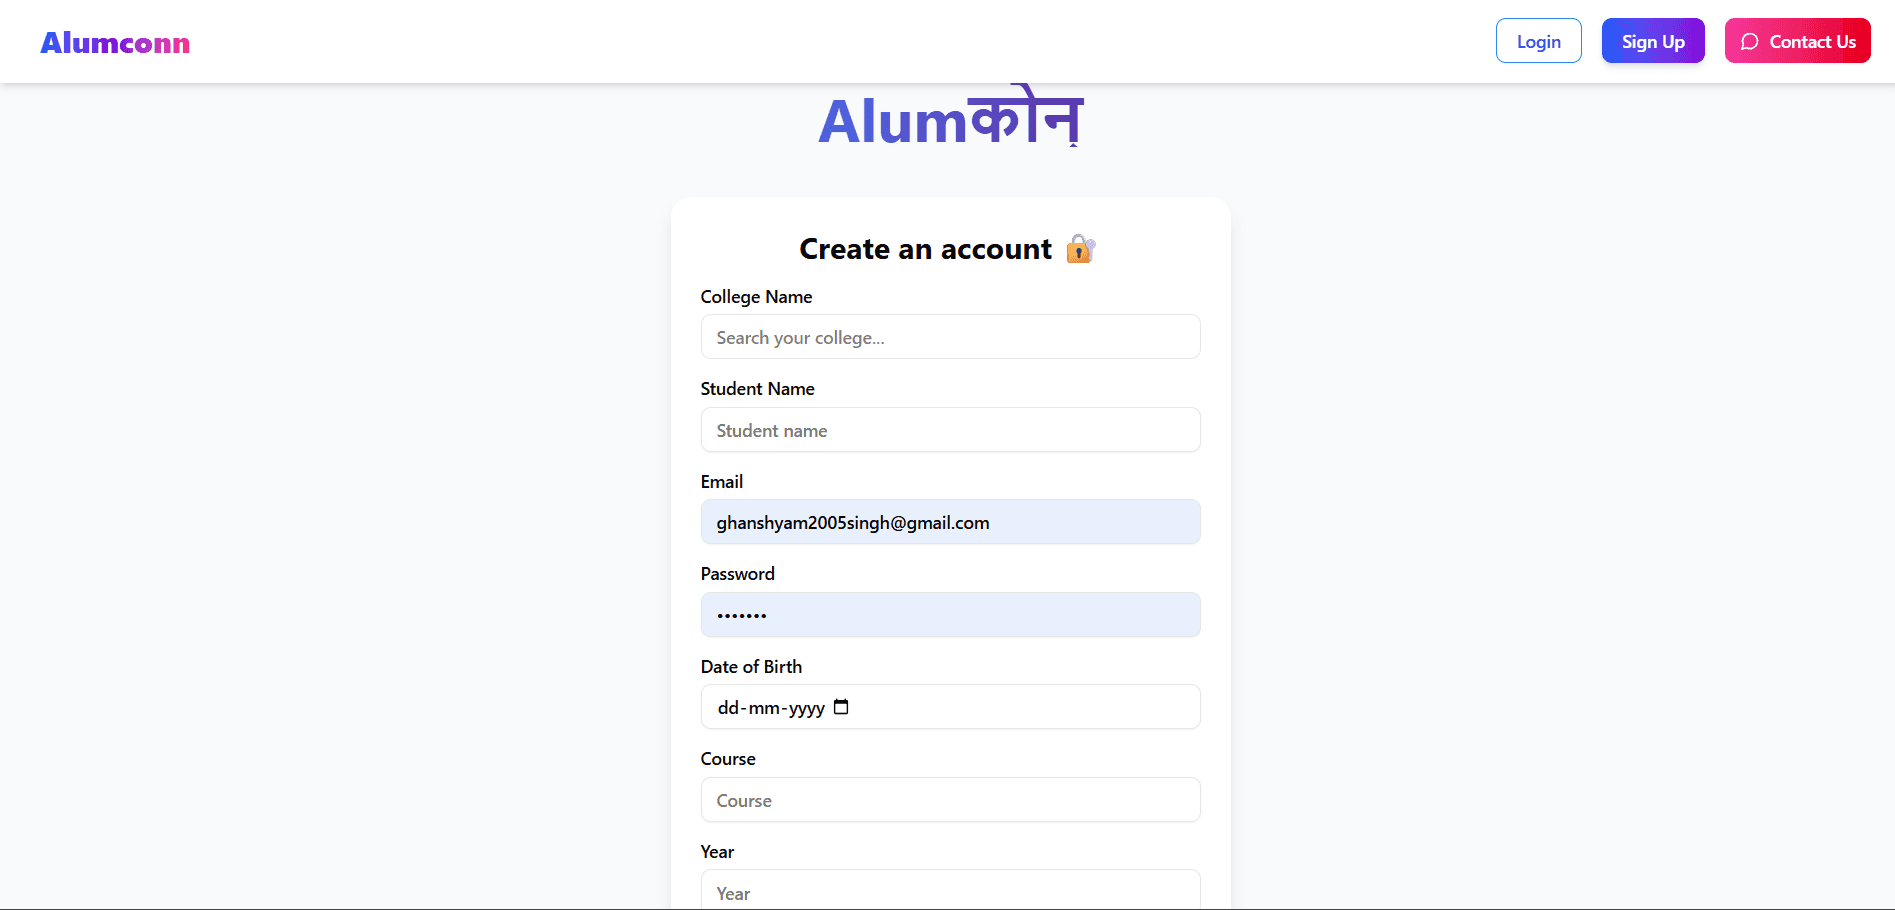Click the Alumकोन heading
The image size is (1895, 910).
(x=948, y=118)
